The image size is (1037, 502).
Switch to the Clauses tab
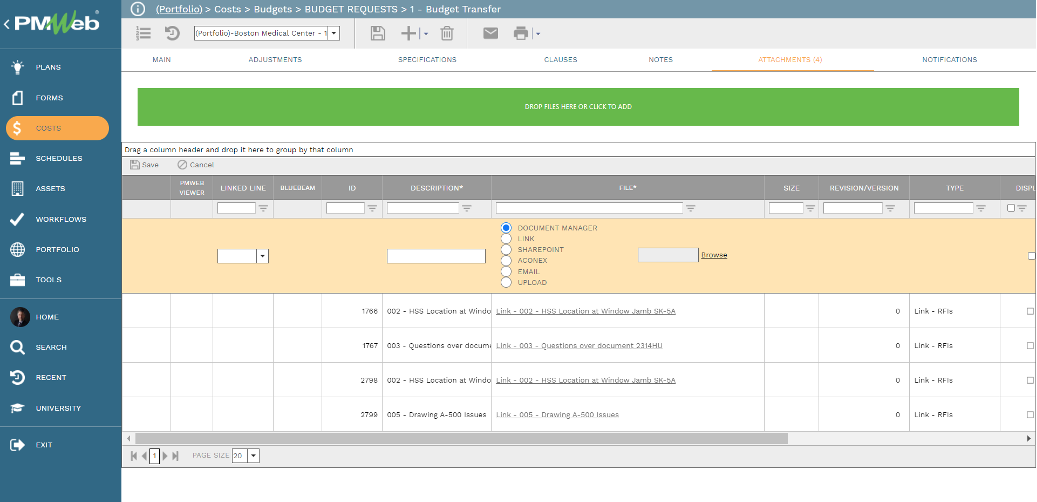coord(561,60)
